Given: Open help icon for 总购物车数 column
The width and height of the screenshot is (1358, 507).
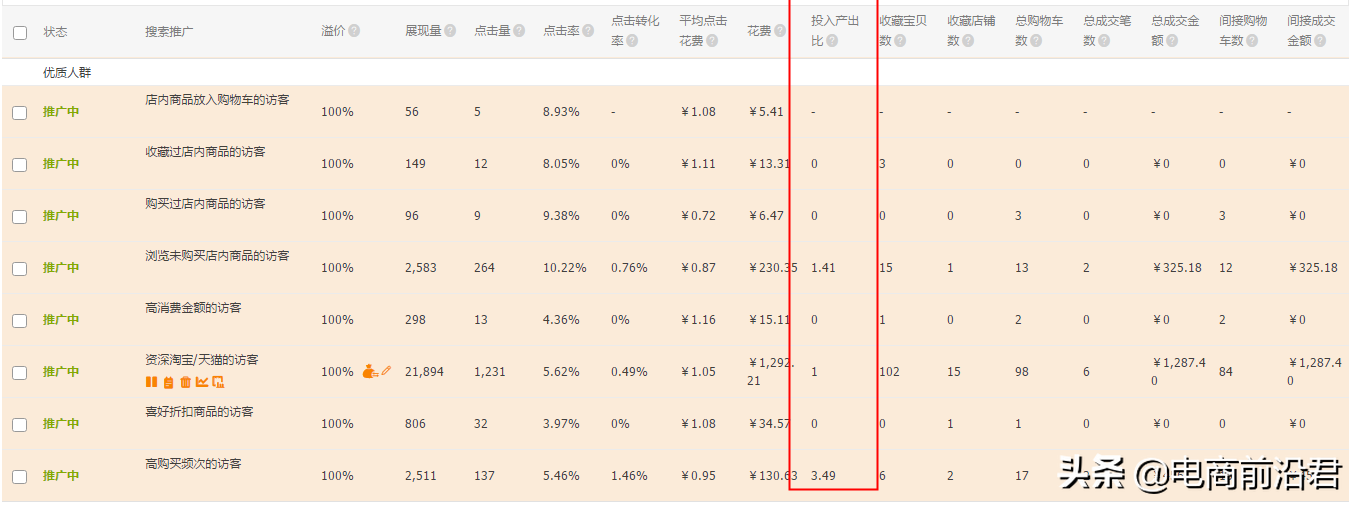Looking at the screenshot, I should point(1036,41).
